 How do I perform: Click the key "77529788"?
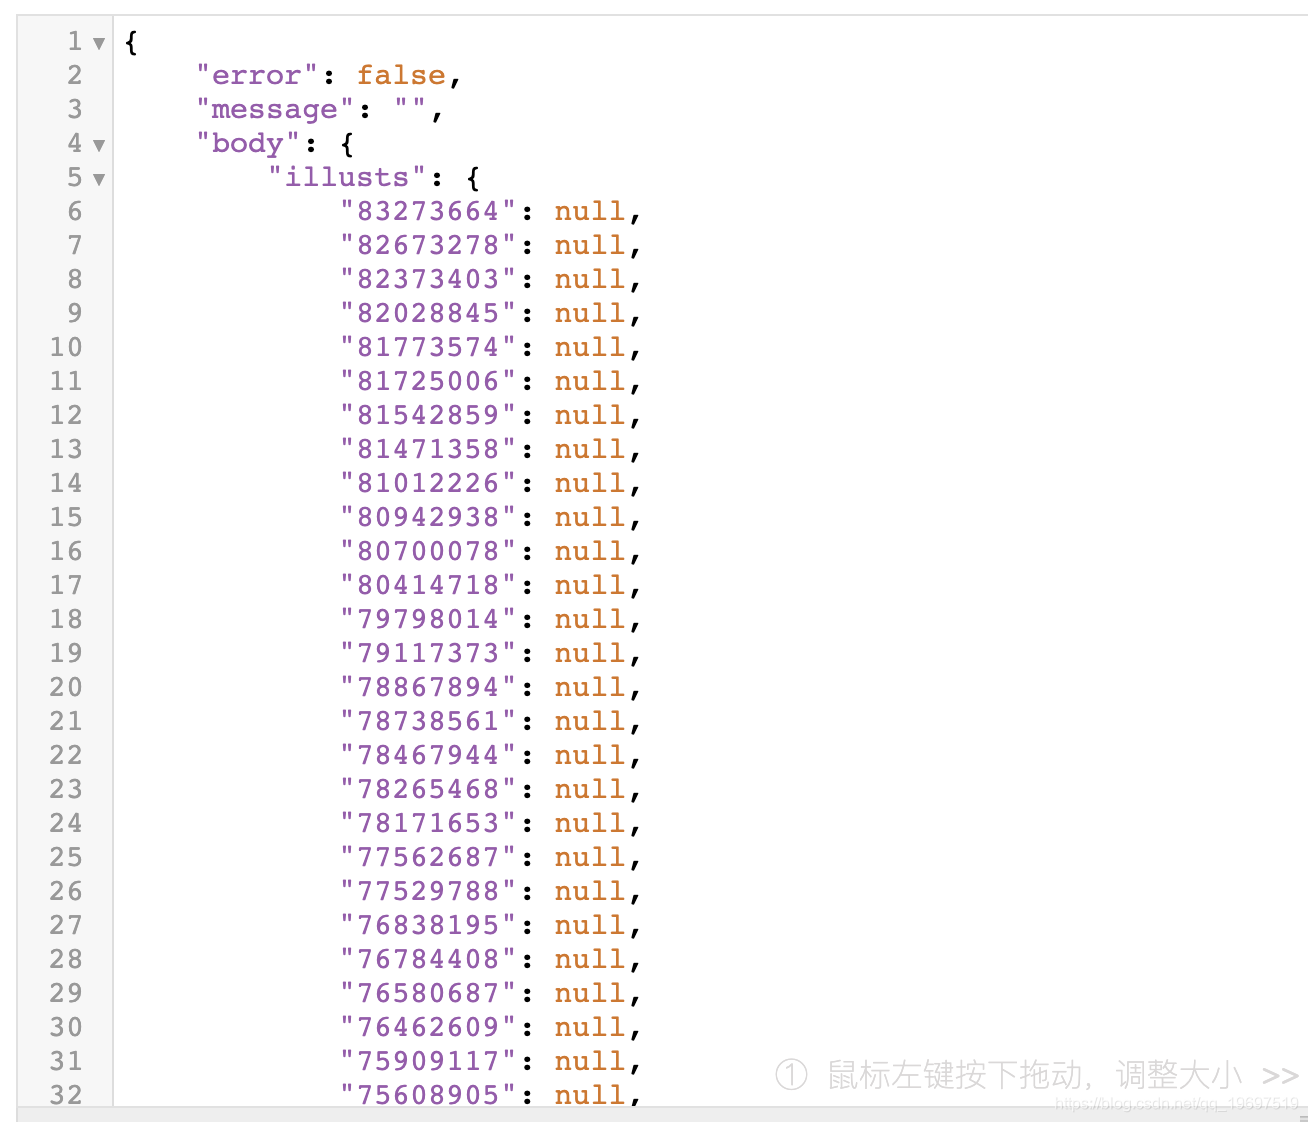428,891
